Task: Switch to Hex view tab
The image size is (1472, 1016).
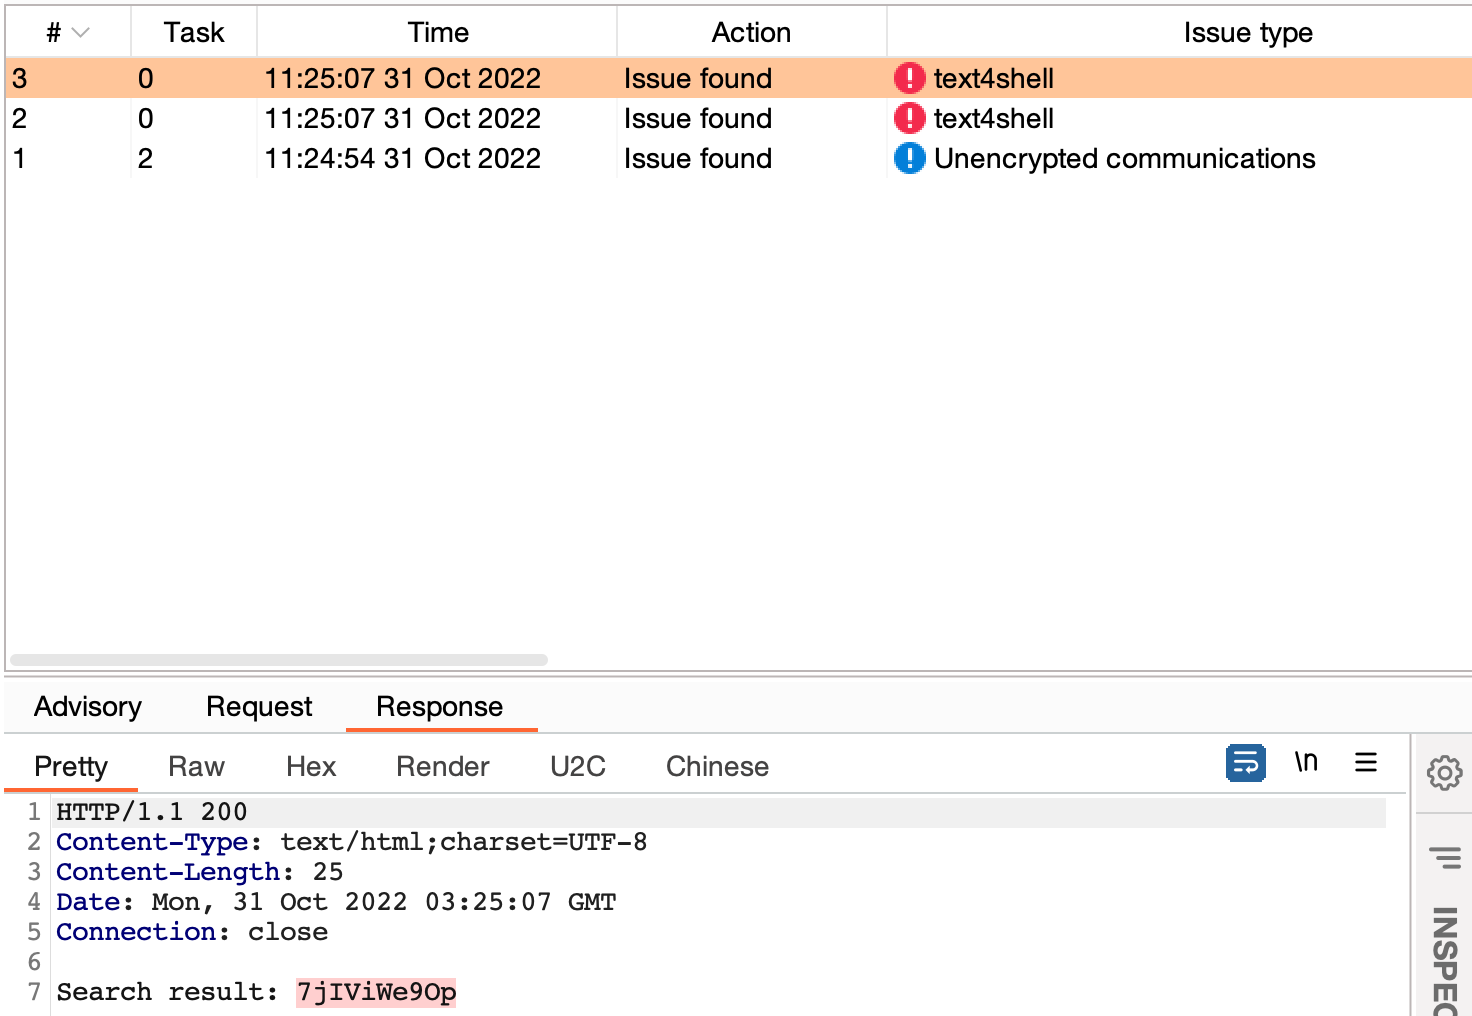Action: pos(311,767)
